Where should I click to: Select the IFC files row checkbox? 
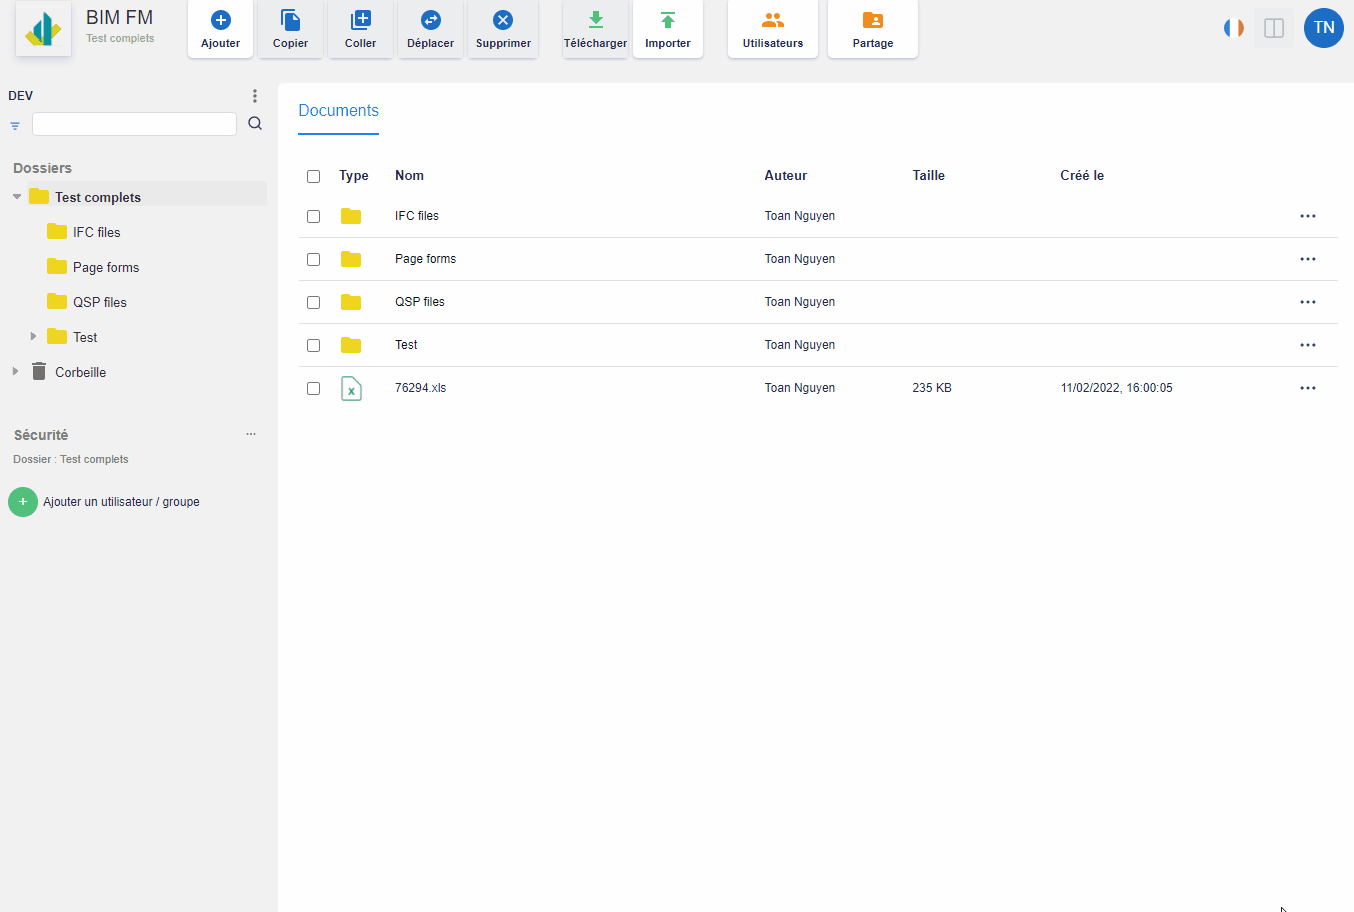[x=314, y=216]
